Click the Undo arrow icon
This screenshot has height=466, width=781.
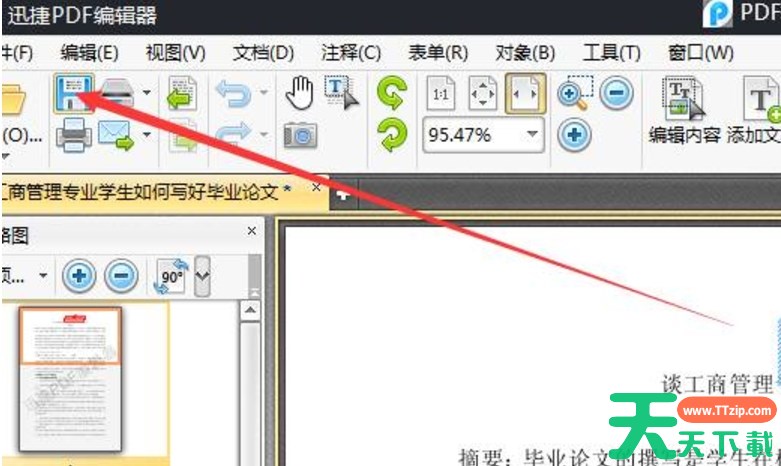tap(234, 94)
